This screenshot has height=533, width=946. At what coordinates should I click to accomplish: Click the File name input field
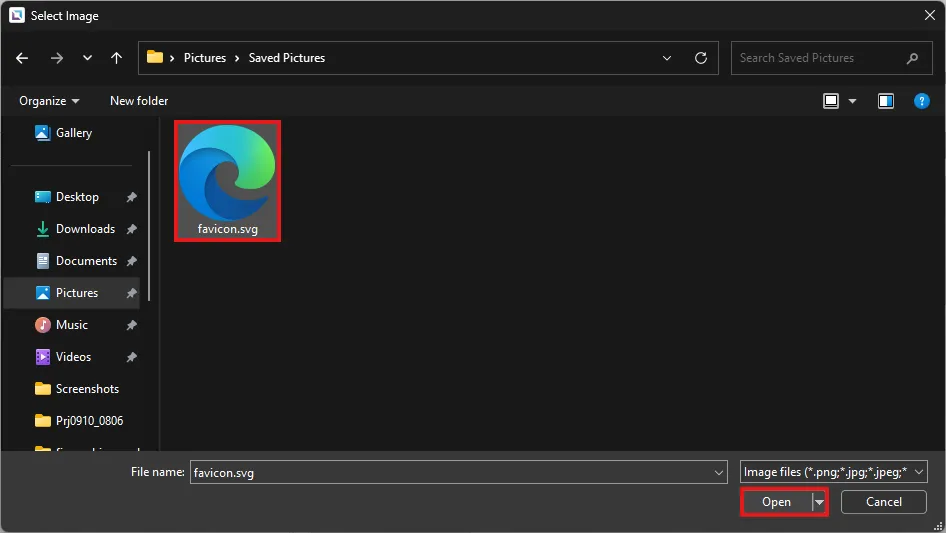[450, 472]
